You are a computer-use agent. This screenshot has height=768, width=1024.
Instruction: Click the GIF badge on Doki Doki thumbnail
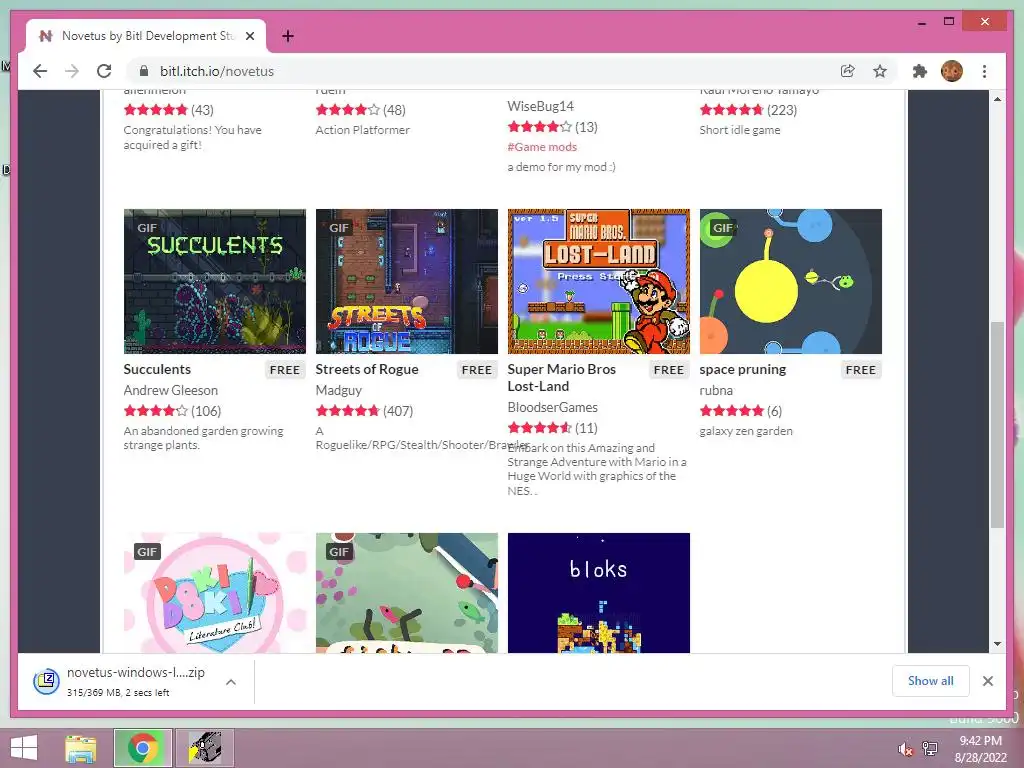click(x=147, y=552)
